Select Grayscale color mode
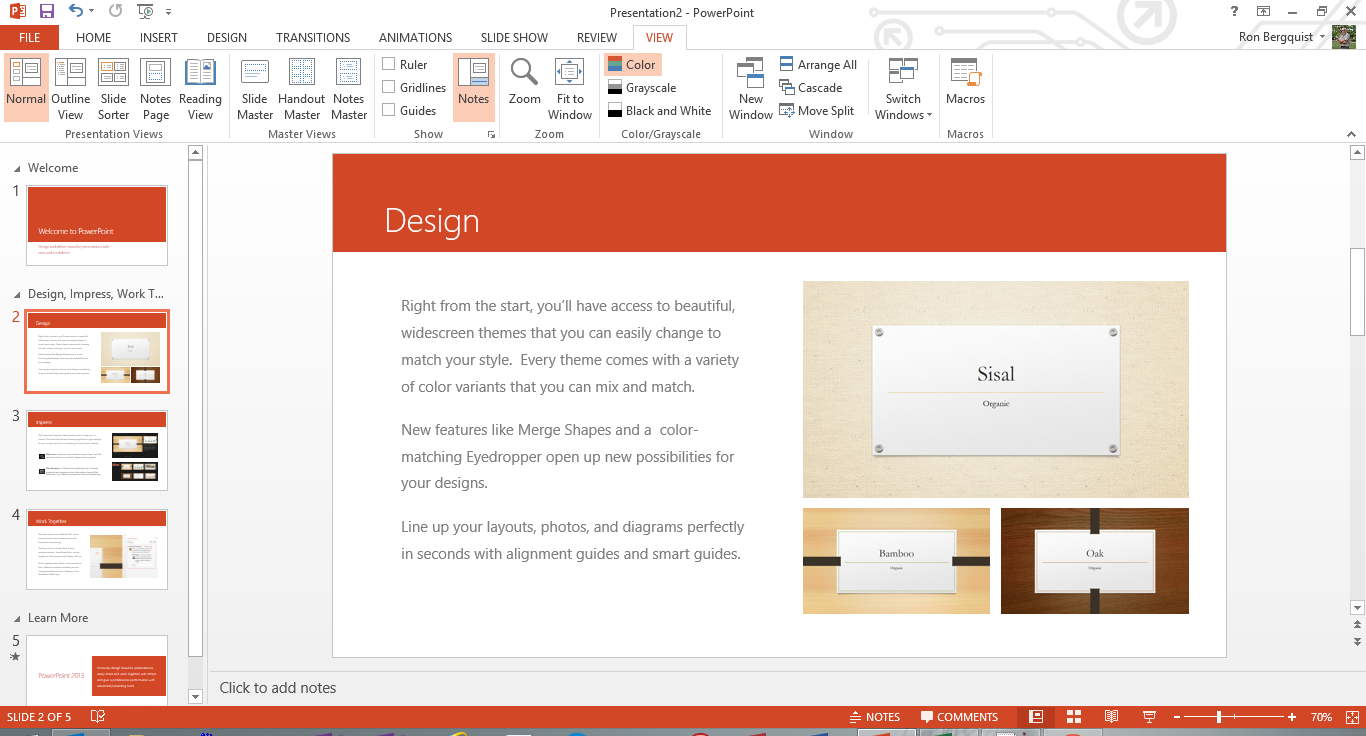Screen dimensions: 1366x736 click(x=641, y=88)
